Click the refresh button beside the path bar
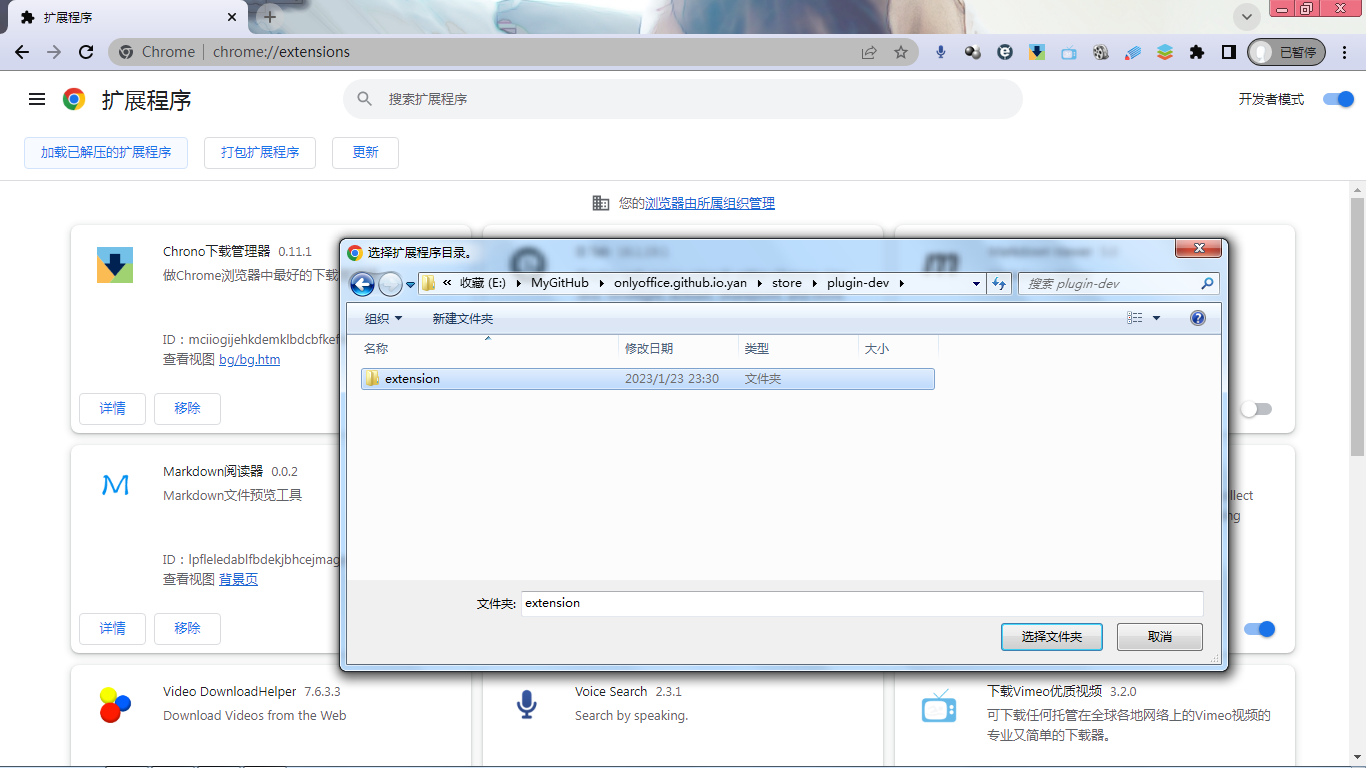This screenshot has width=1366, height=768. point(999,284)
